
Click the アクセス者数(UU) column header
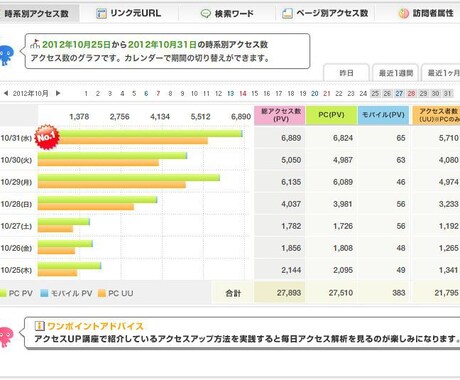[x=436, y=115]
